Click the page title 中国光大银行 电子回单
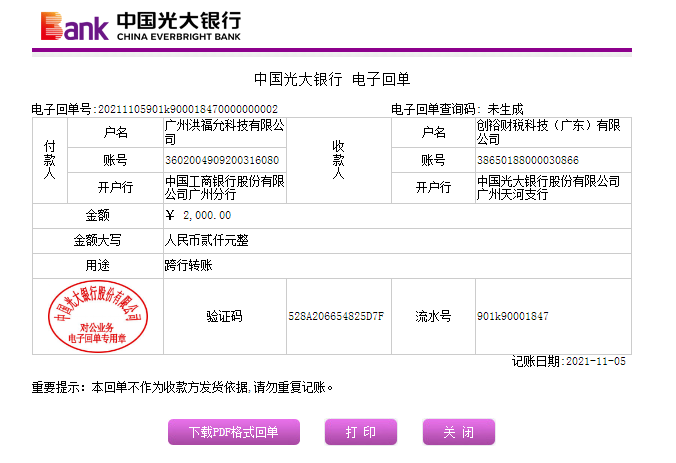The height and width of the screenshot is (463, 676). point(332,79)
